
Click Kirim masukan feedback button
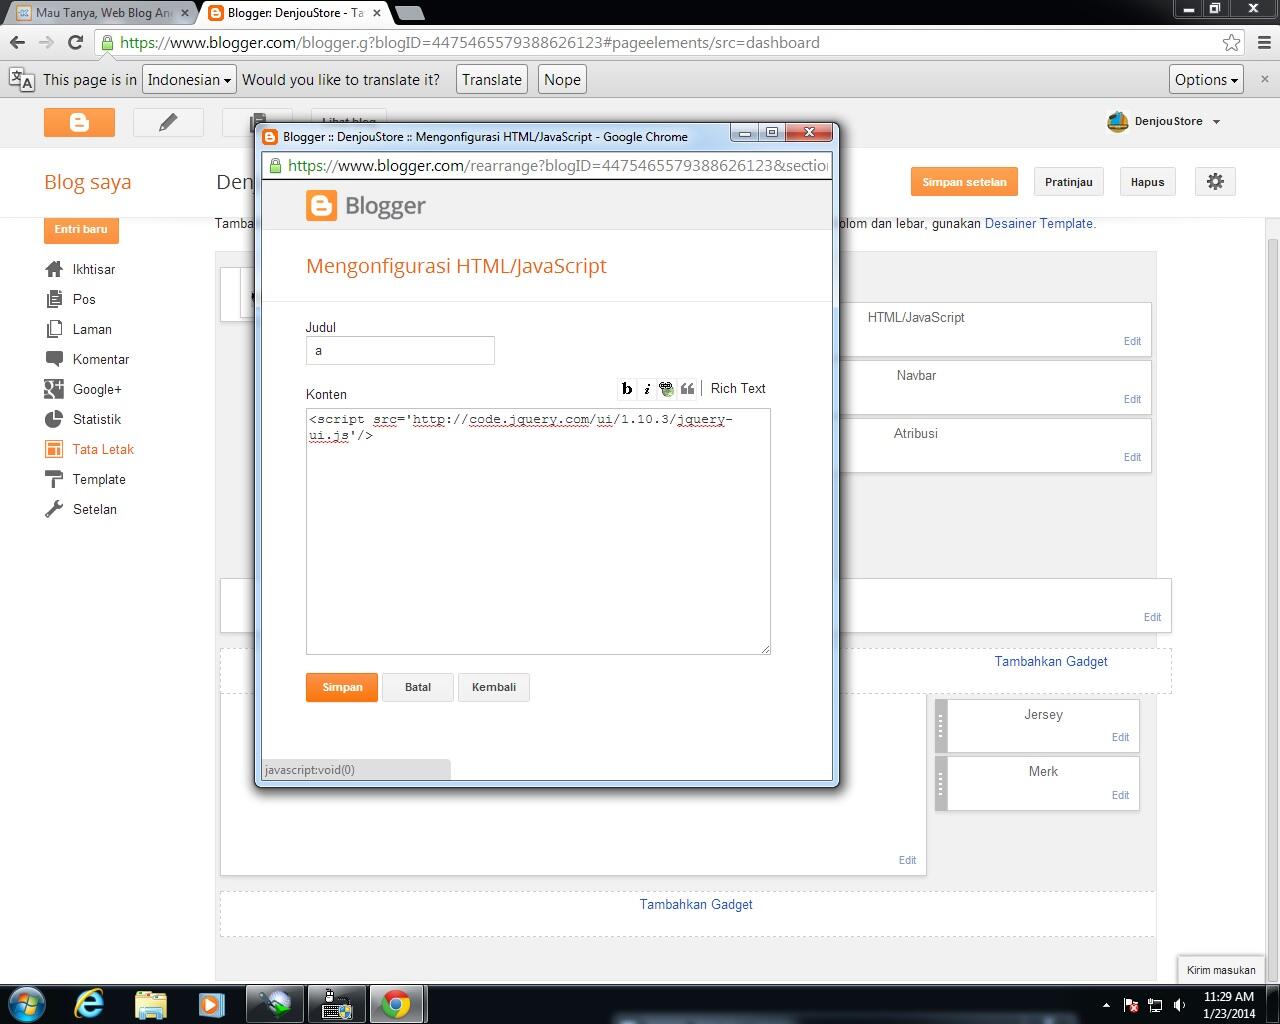click(x=1221, y=970)
